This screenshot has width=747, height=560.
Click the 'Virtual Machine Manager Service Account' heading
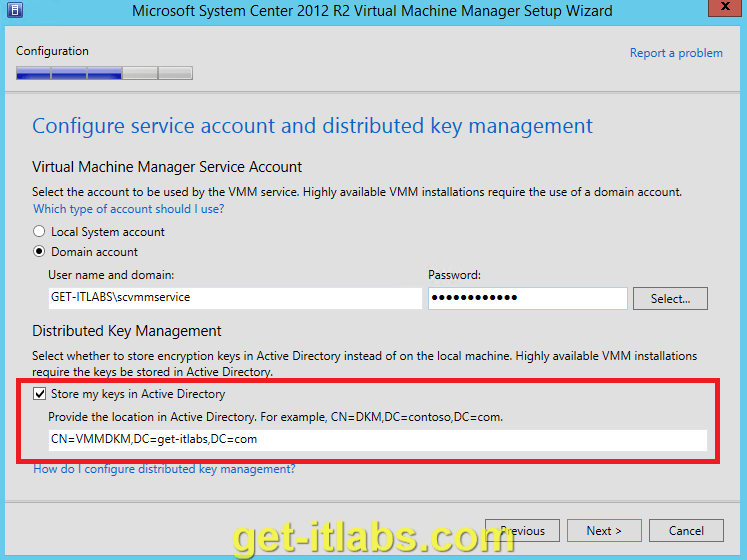pos(167,167)
